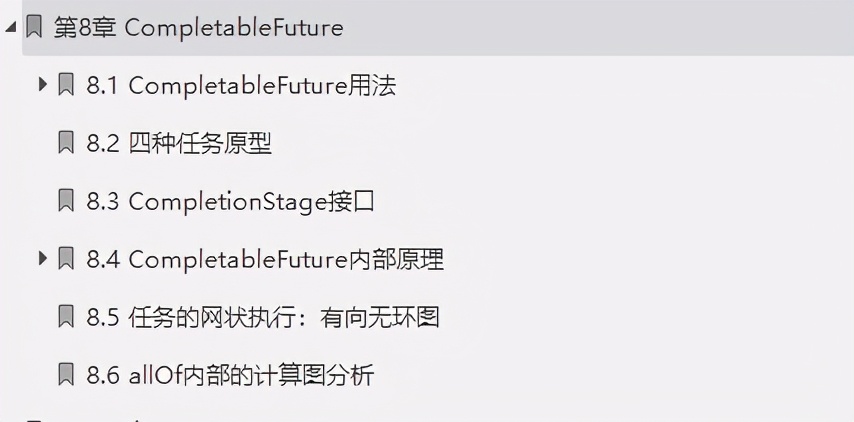
Task: Click bookmark icon for 8.4 CompletableFuture内部原理
Action: point(66,259)
